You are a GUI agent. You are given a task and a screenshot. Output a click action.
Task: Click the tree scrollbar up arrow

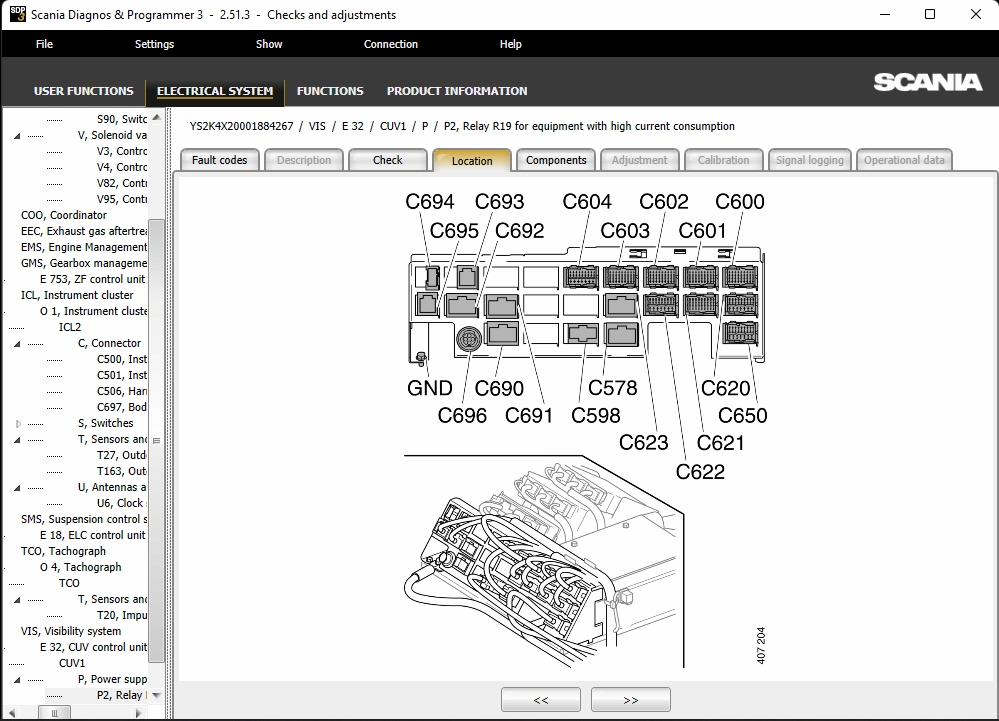coord(156,118)
